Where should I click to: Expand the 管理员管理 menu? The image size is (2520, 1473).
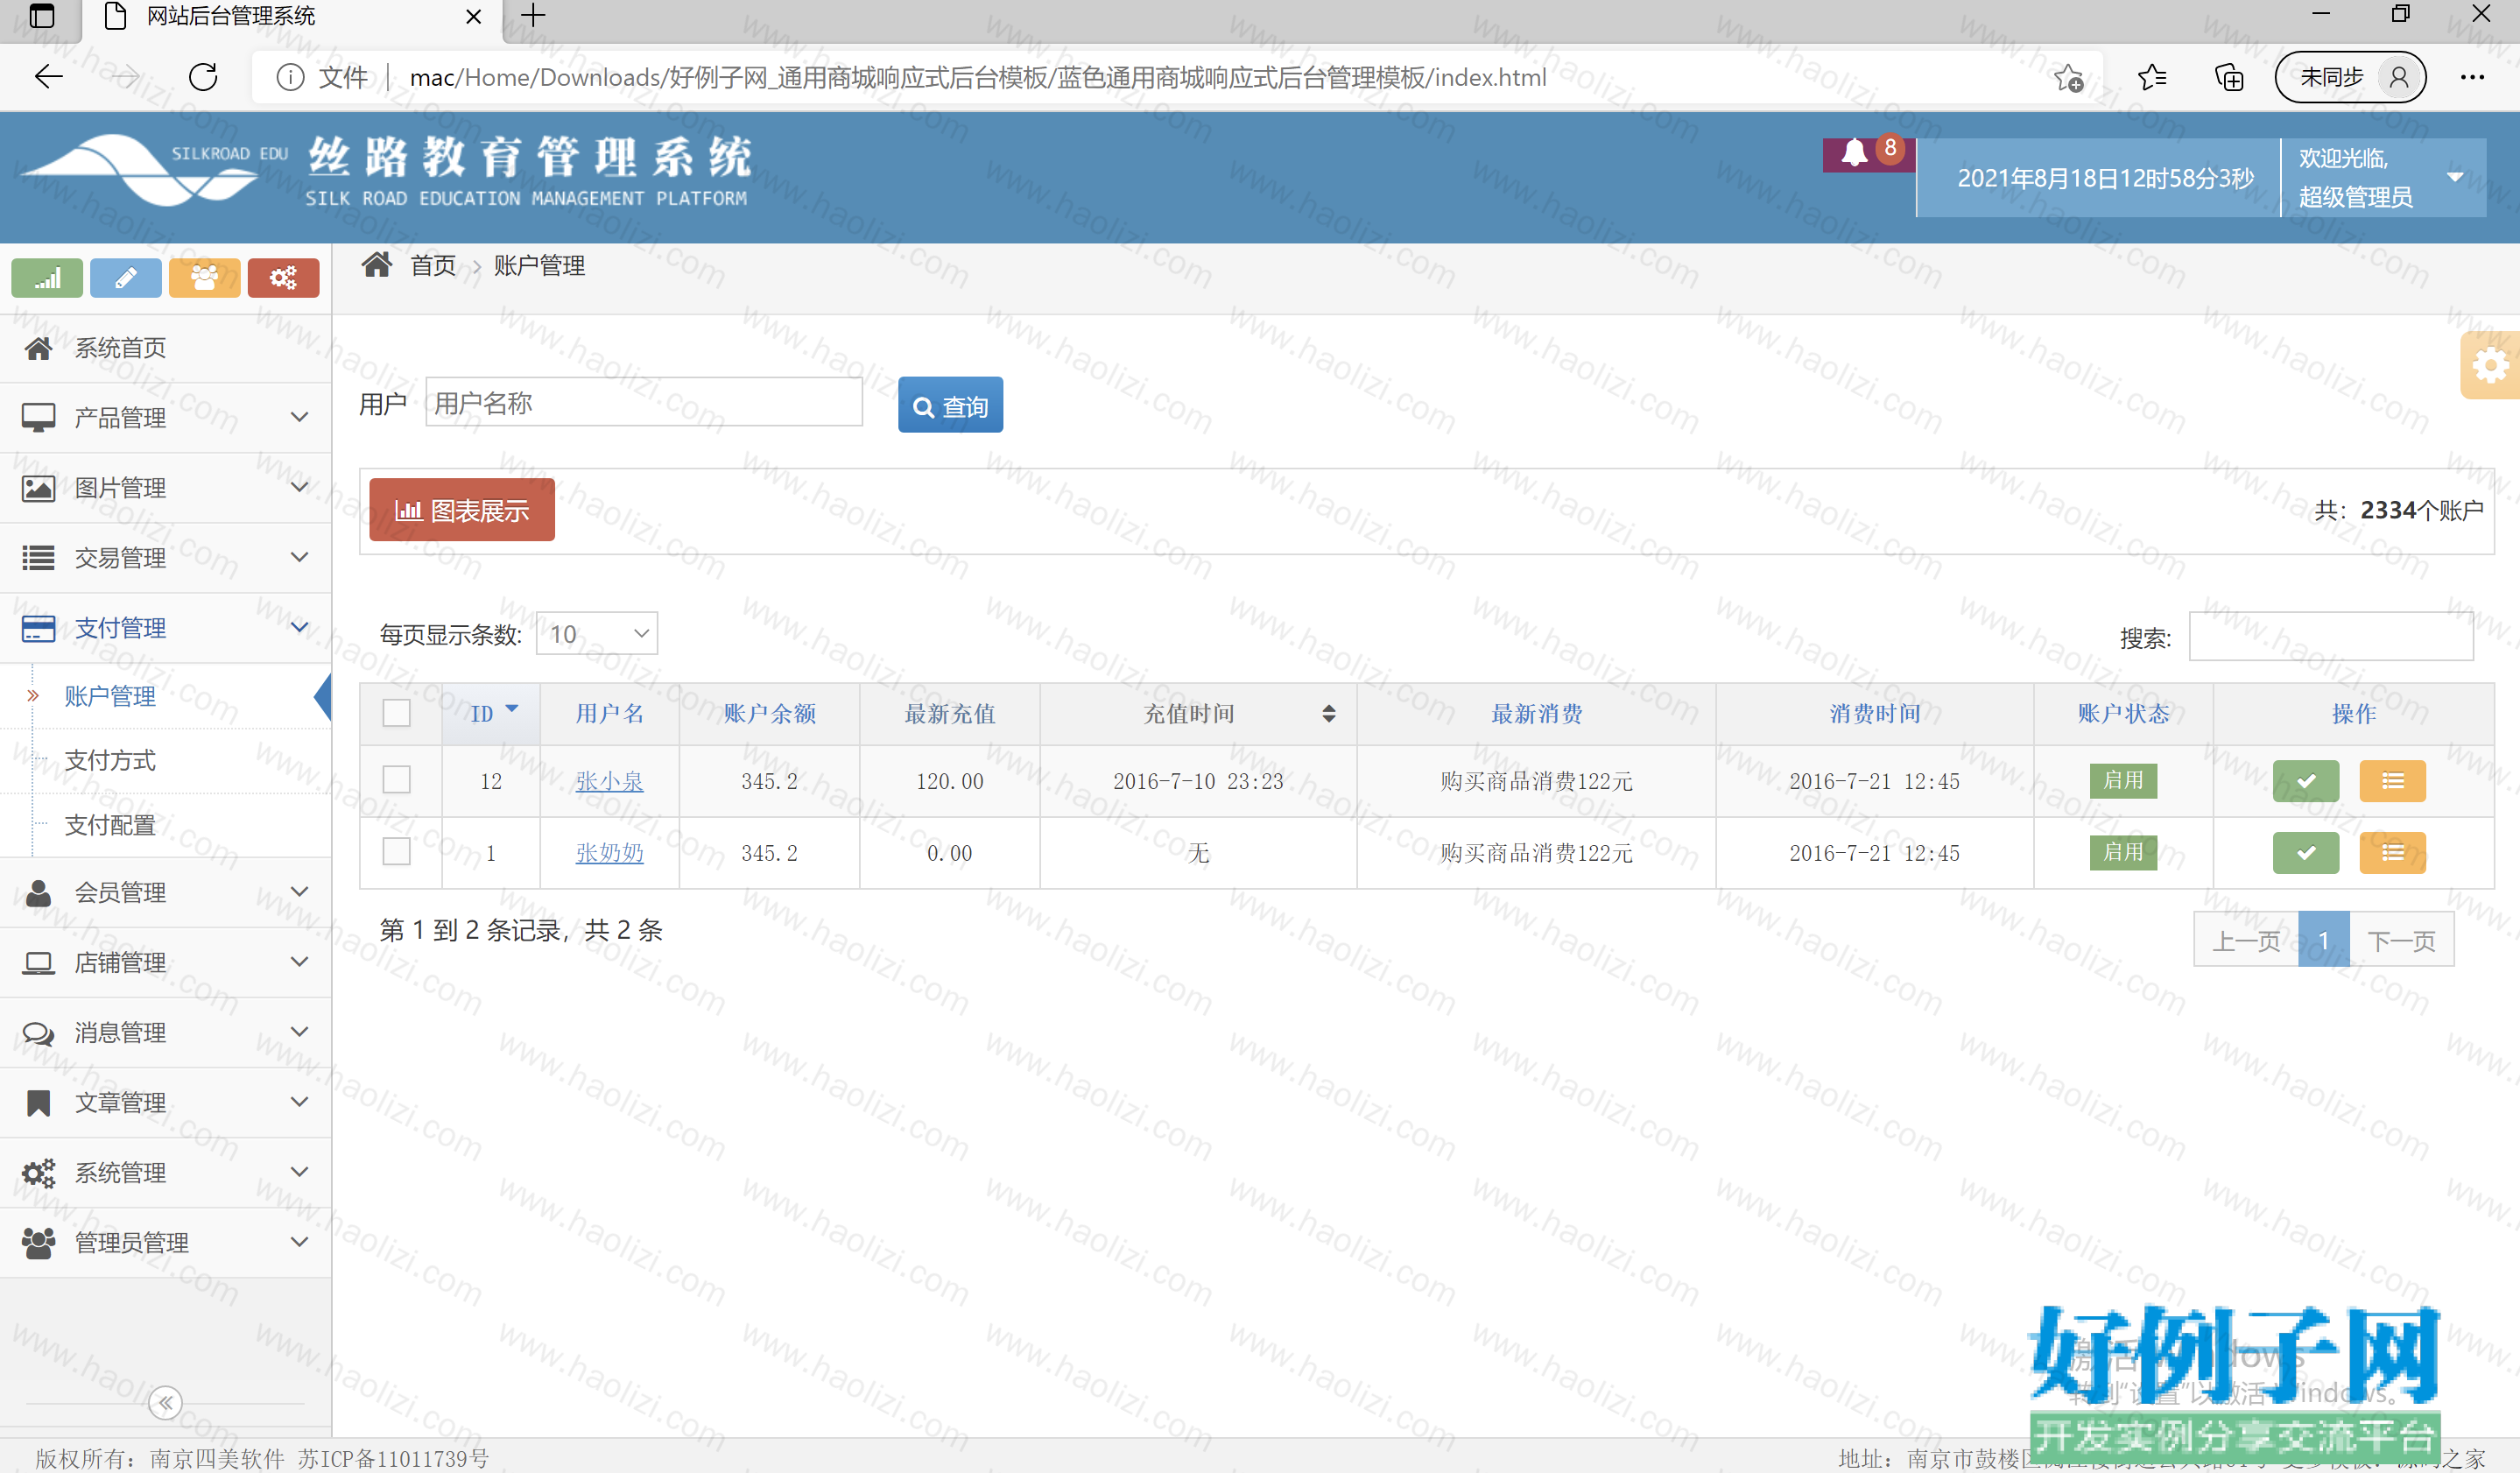tap(166, 1242)
